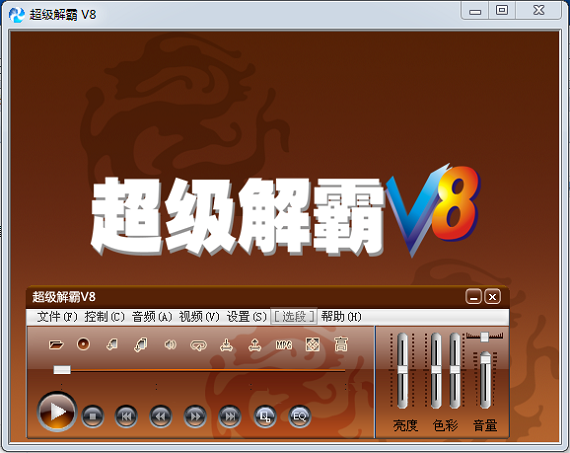Open the 文件(F) menu
Viewport: 570px width, 453px height.
point(57,317)
